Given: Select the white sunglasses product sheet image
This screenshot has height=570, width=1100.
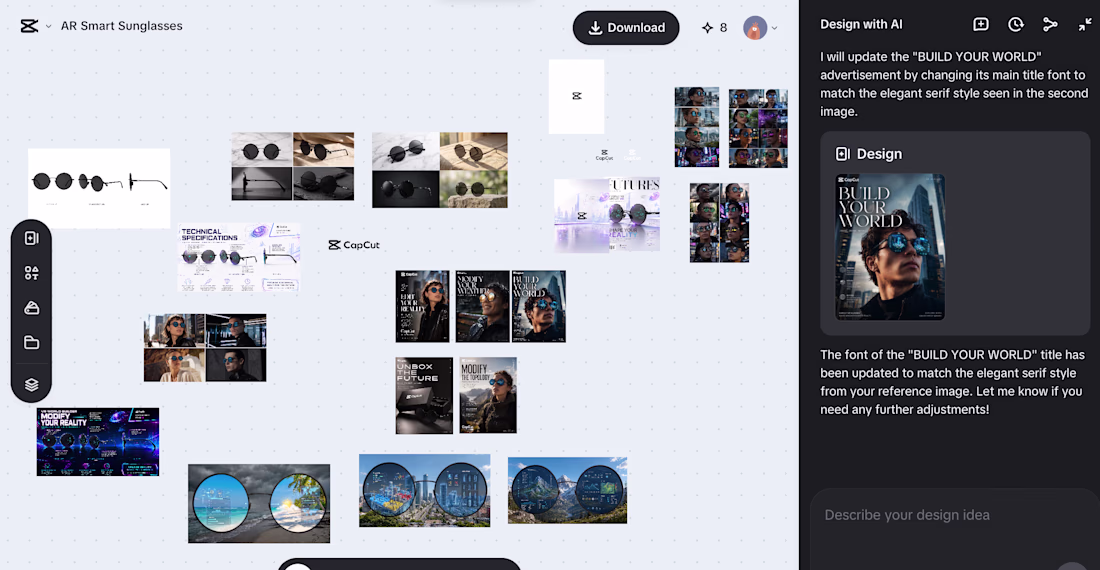Looking at the screenshot, I should [x=99, y=188].
